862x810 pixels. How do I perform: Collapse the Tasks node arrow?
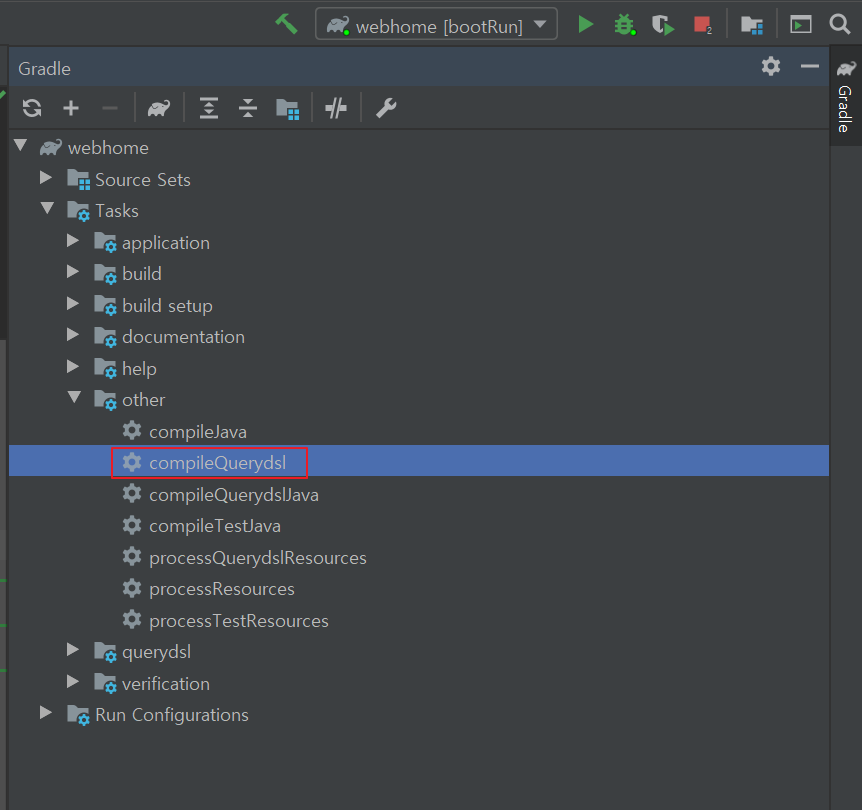pyautogui.click(x=47, y=208)
